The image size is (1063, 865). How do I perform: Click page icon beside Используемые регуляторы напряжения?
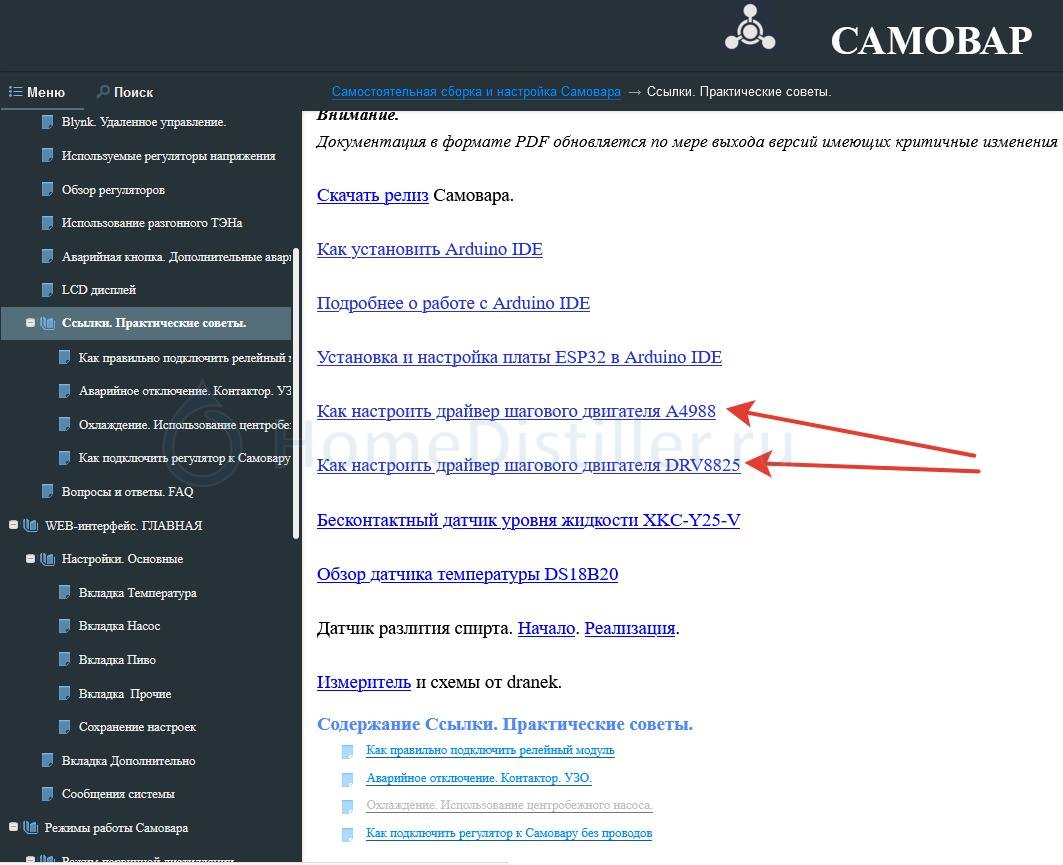click(x=47, y=155)
